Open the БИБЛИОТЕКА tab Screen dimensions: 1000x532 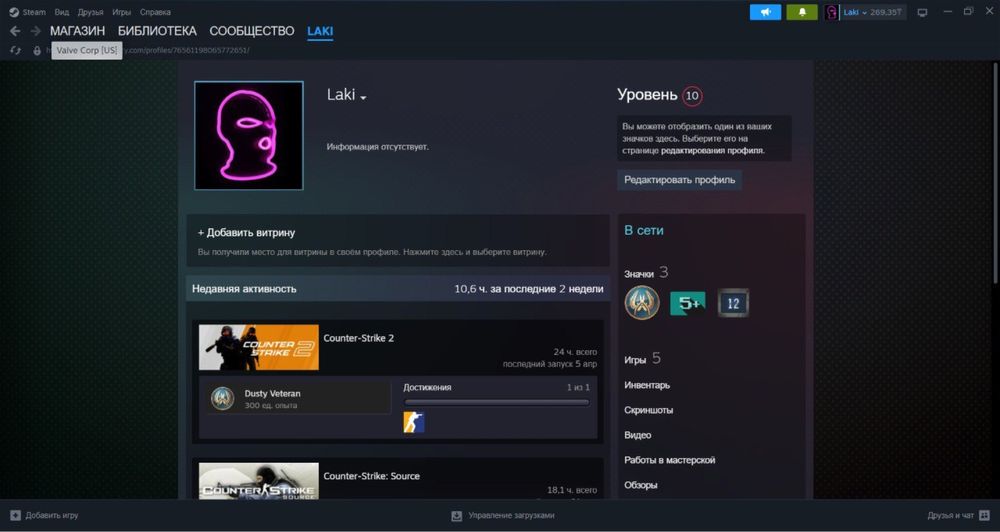click(x=157, y=31)
